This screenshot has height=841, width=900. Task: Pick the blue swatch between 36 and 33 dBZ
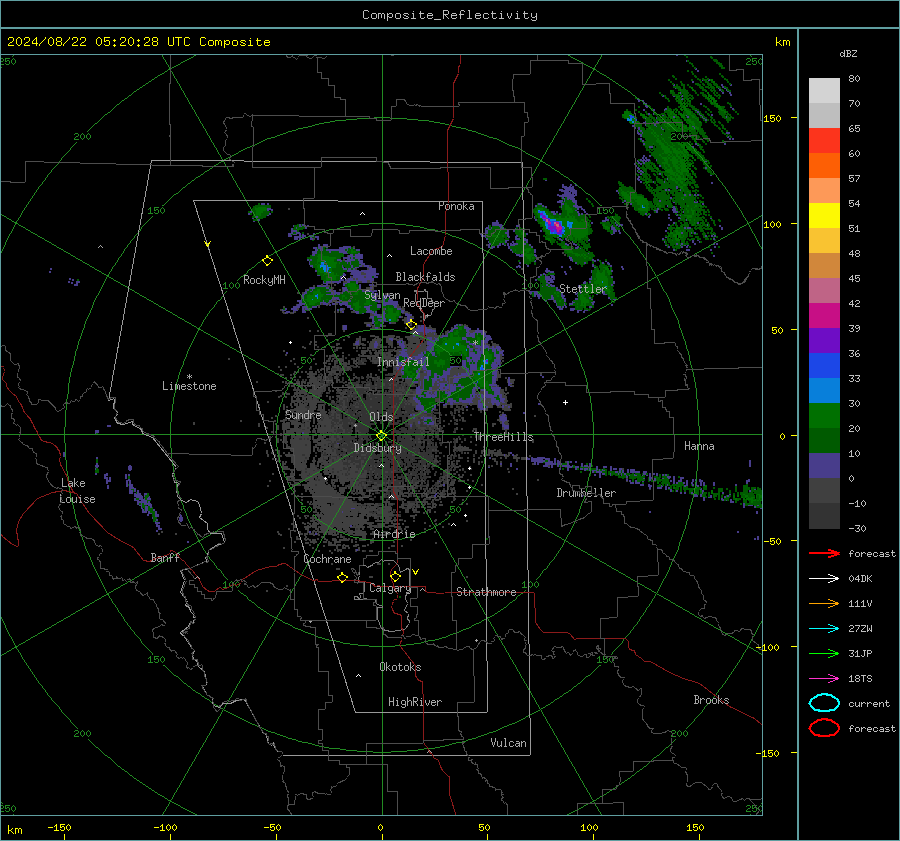pyautogui.click(x=824, y=366)
